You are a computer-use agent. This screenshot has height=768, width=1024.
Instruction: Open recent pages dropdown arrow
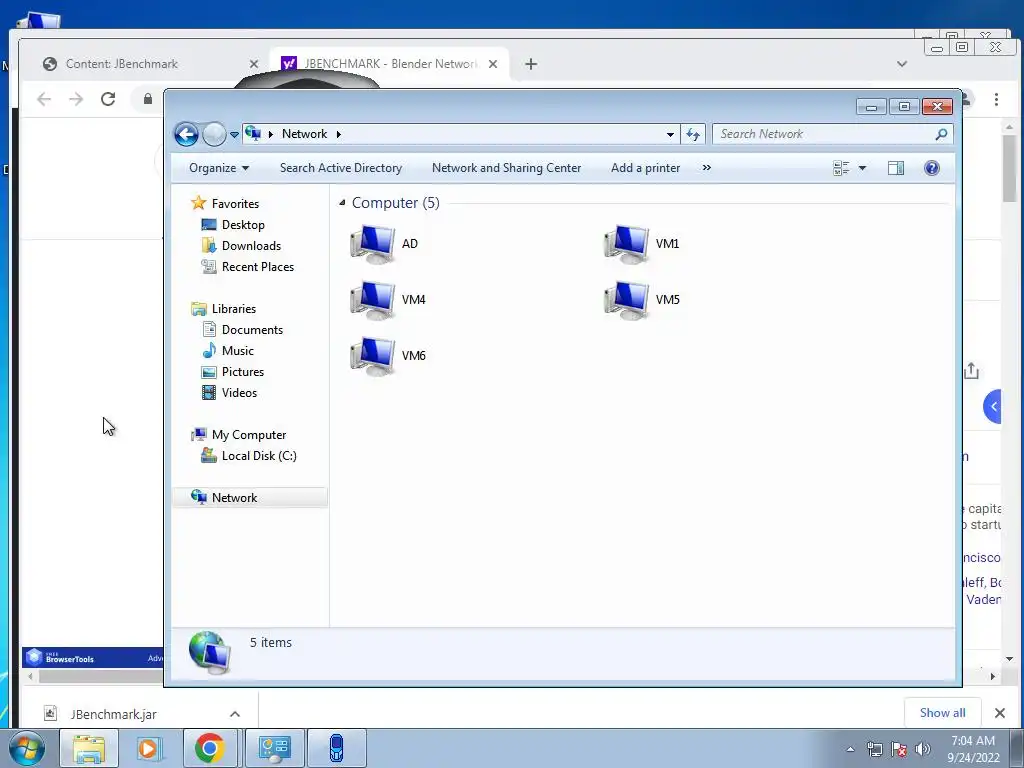pyautogui.click(x=234, y=135)
